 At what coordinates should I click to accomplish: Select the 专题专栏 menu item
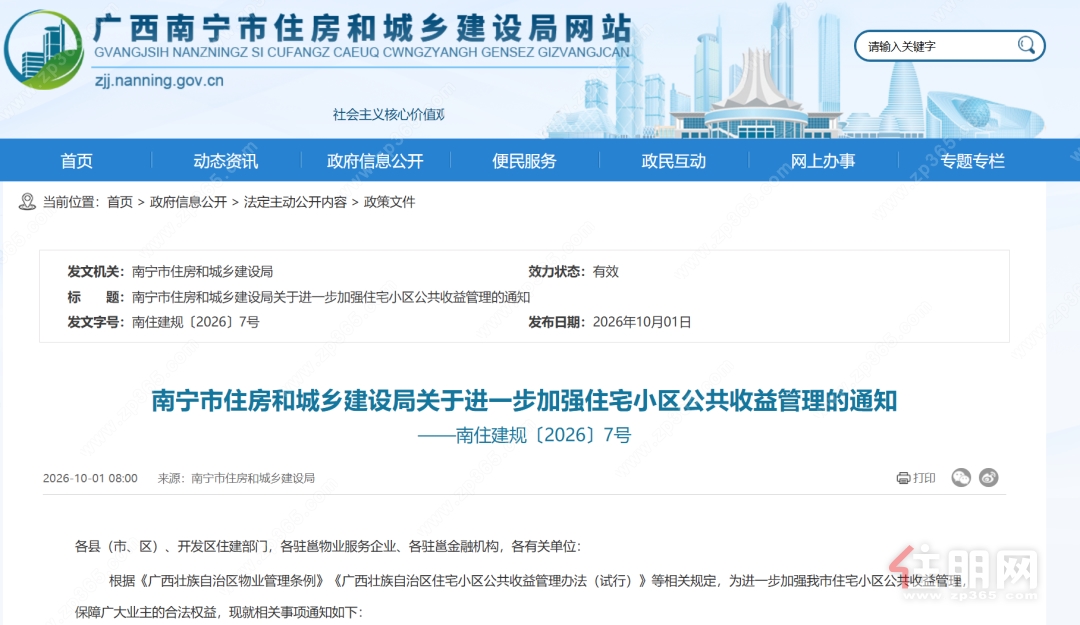(973, 161)
